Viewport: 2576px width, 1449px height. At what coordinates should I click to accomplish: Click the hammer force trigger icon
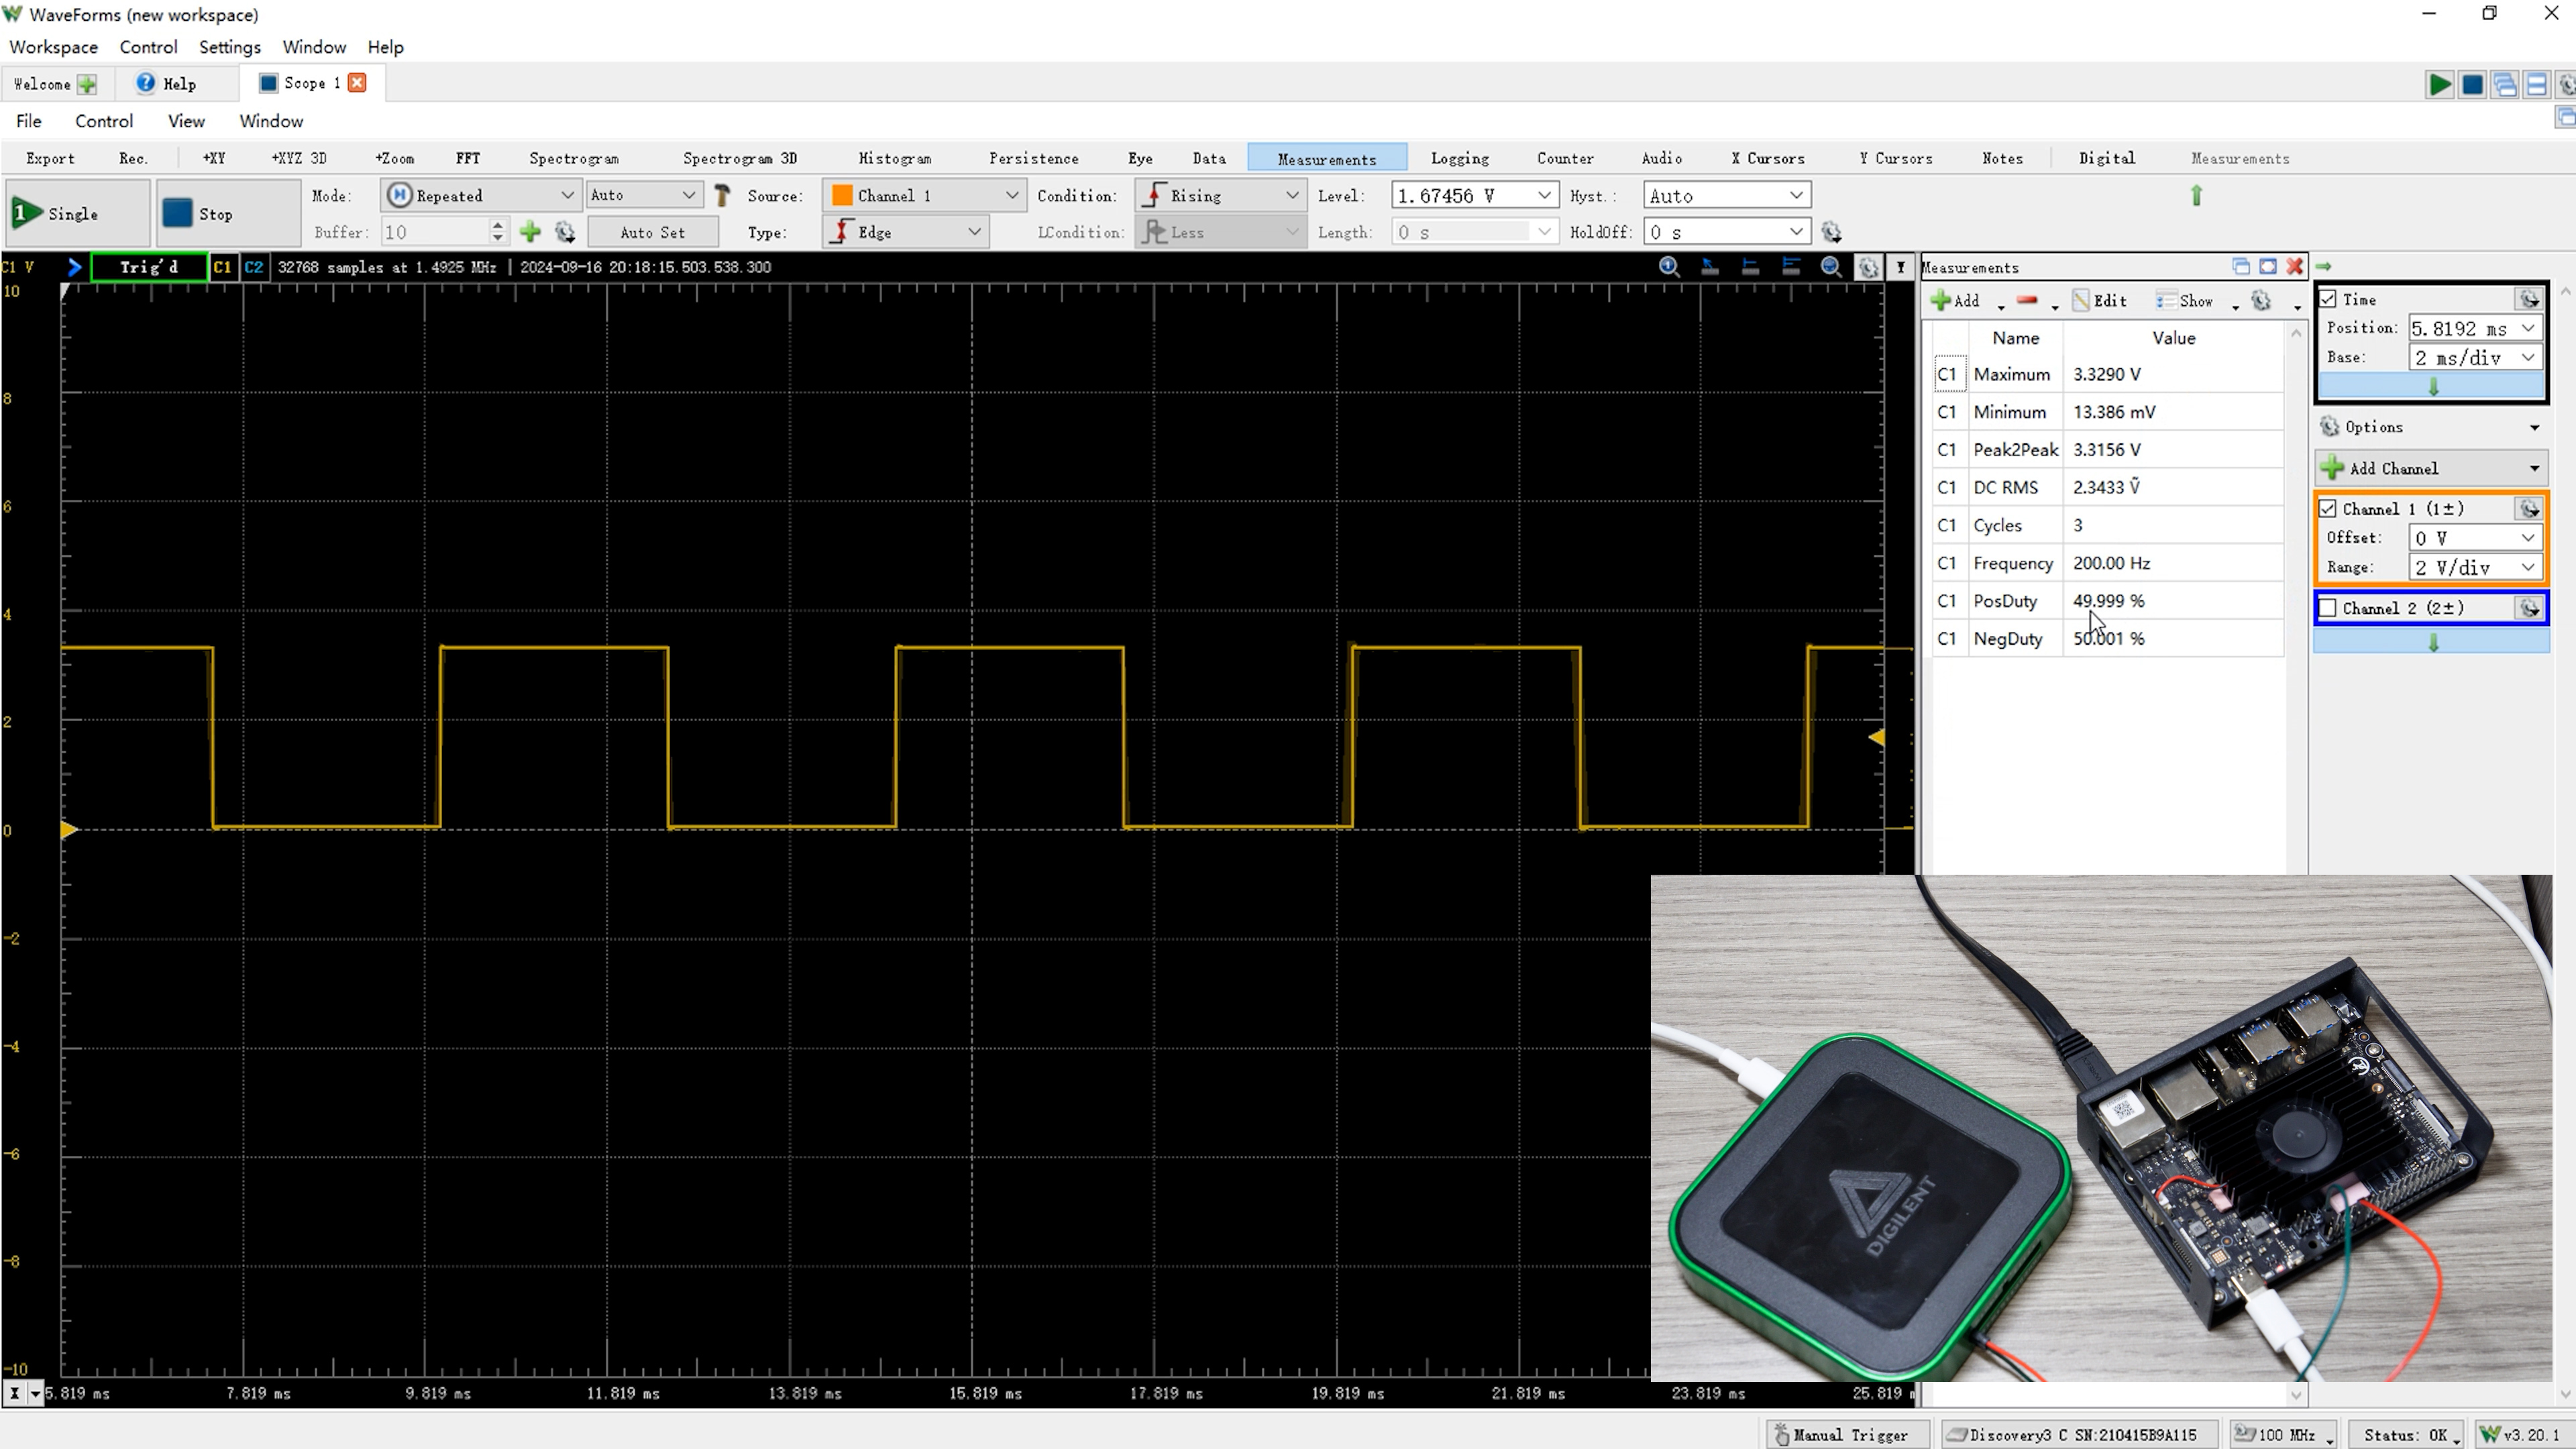[x=722, y=195]
